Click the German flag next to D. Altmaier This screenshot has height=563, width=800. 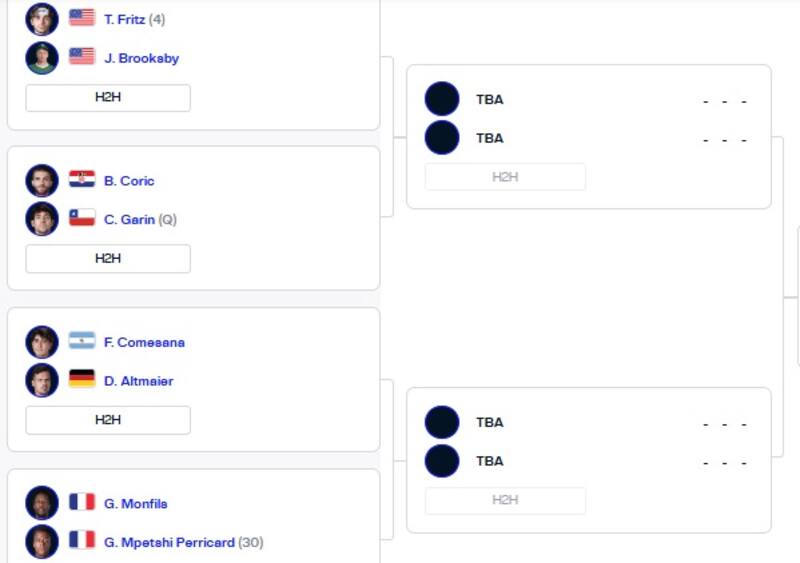(82, 380)
